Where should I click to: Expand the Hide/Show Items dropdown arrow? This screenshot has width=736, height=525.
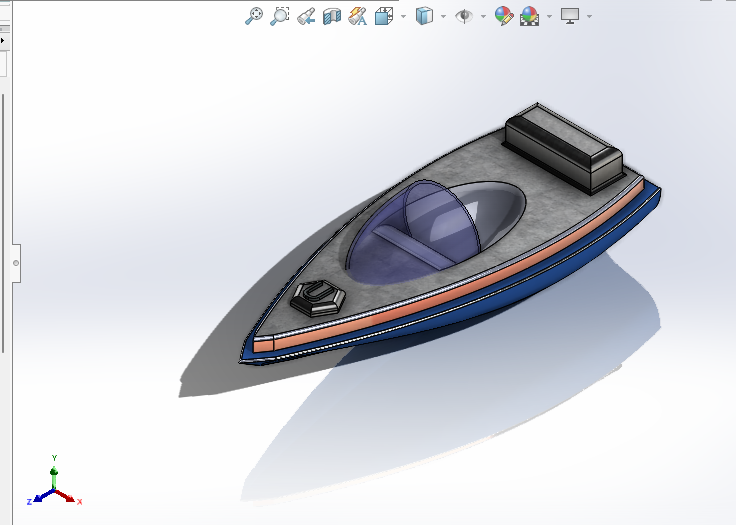point(483,16)
